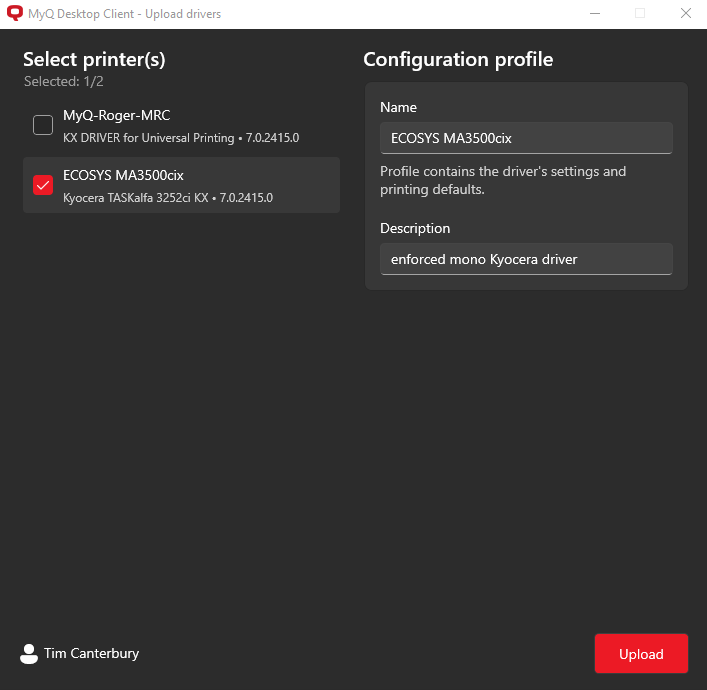Click the user avatar icon beside Tim Canterbury

pyautogui.click(x=29, y=654)
